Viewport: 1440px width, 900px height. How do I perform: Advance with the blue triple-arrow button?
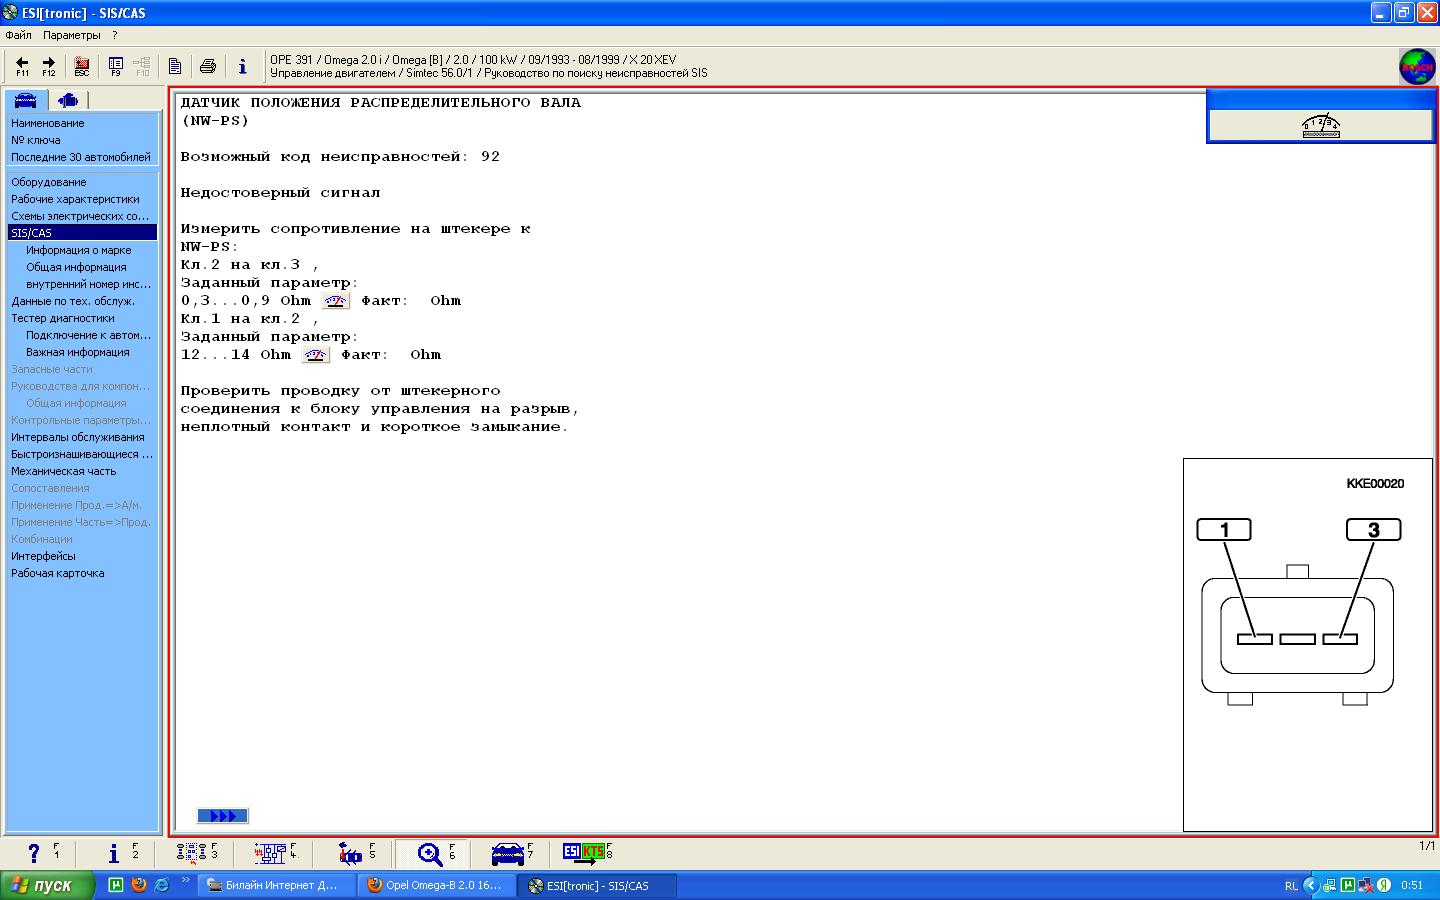(223, 816)
